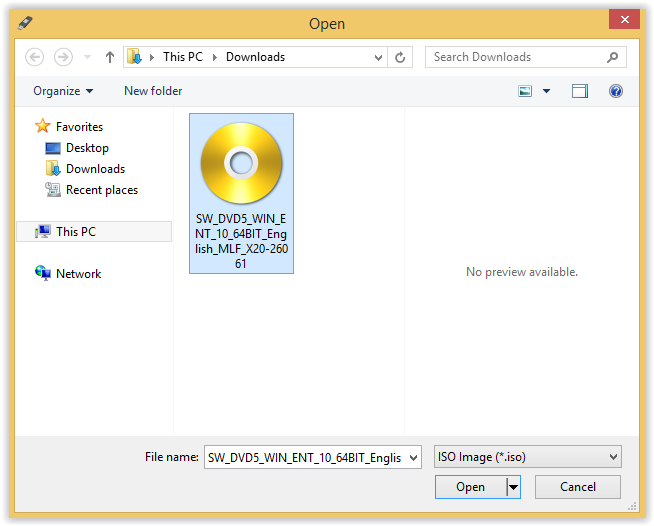Open the ISO Image file type dropdown

pyautogui.click(x=528, y=457)
